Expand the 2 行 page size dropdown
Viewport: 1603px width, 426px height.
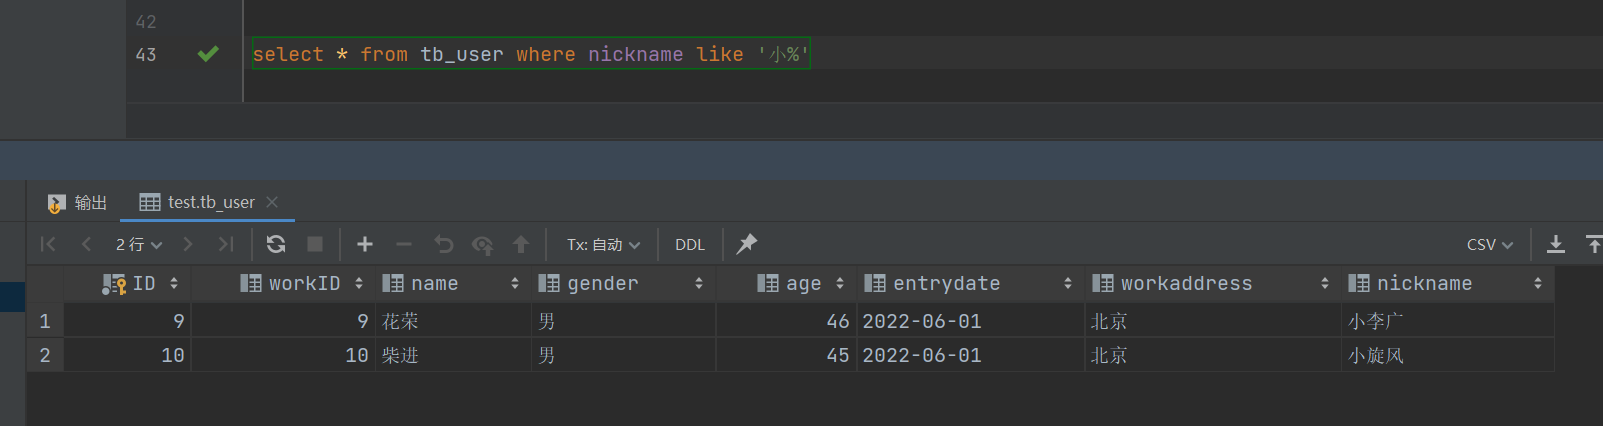coord(138,245)
